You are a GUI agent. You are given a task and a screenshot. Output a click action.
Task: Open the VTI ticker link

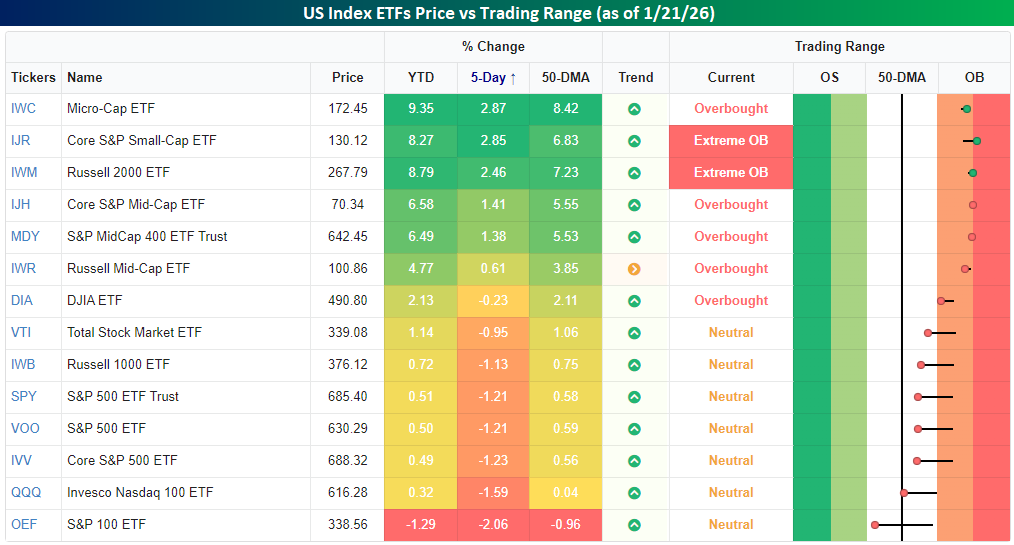point(22,333)
